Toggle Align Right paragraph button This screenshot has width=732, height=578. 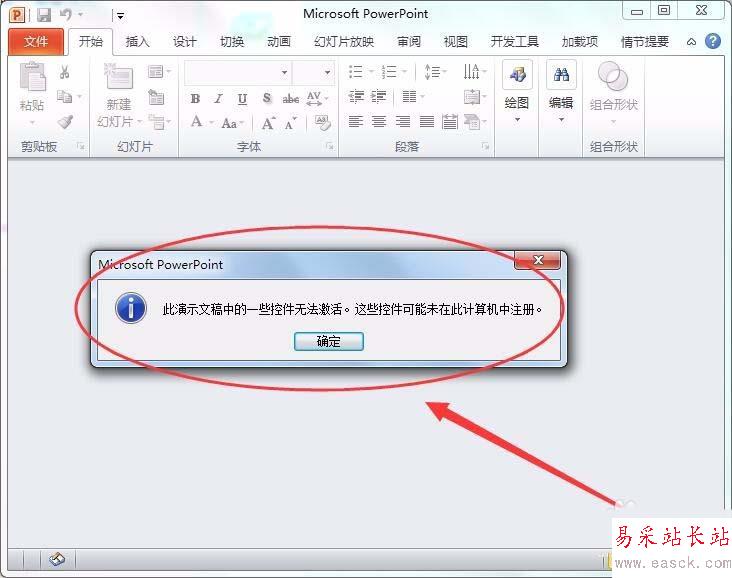403,122
